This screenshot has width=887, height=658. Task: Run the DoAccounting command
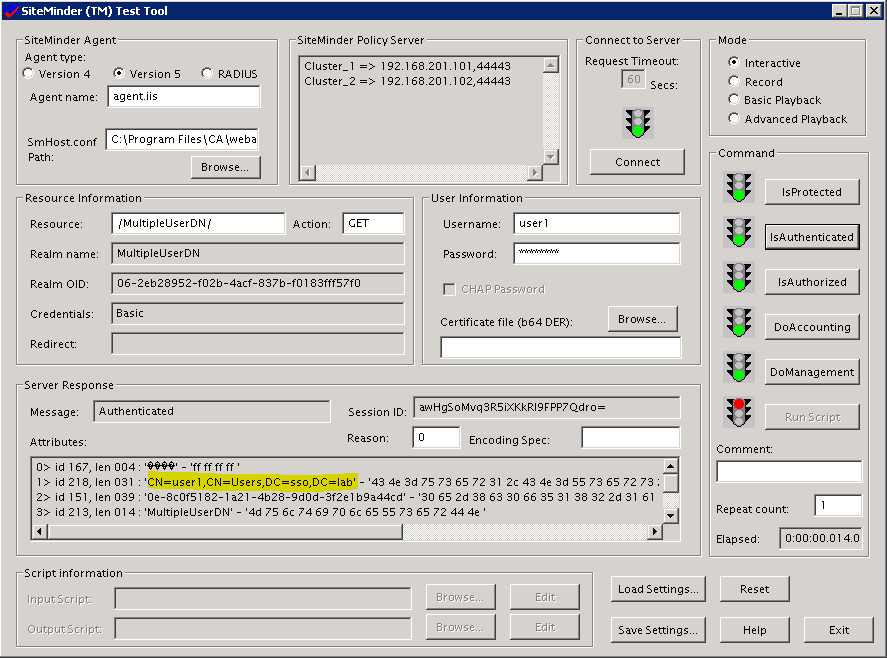click(812, 327)
